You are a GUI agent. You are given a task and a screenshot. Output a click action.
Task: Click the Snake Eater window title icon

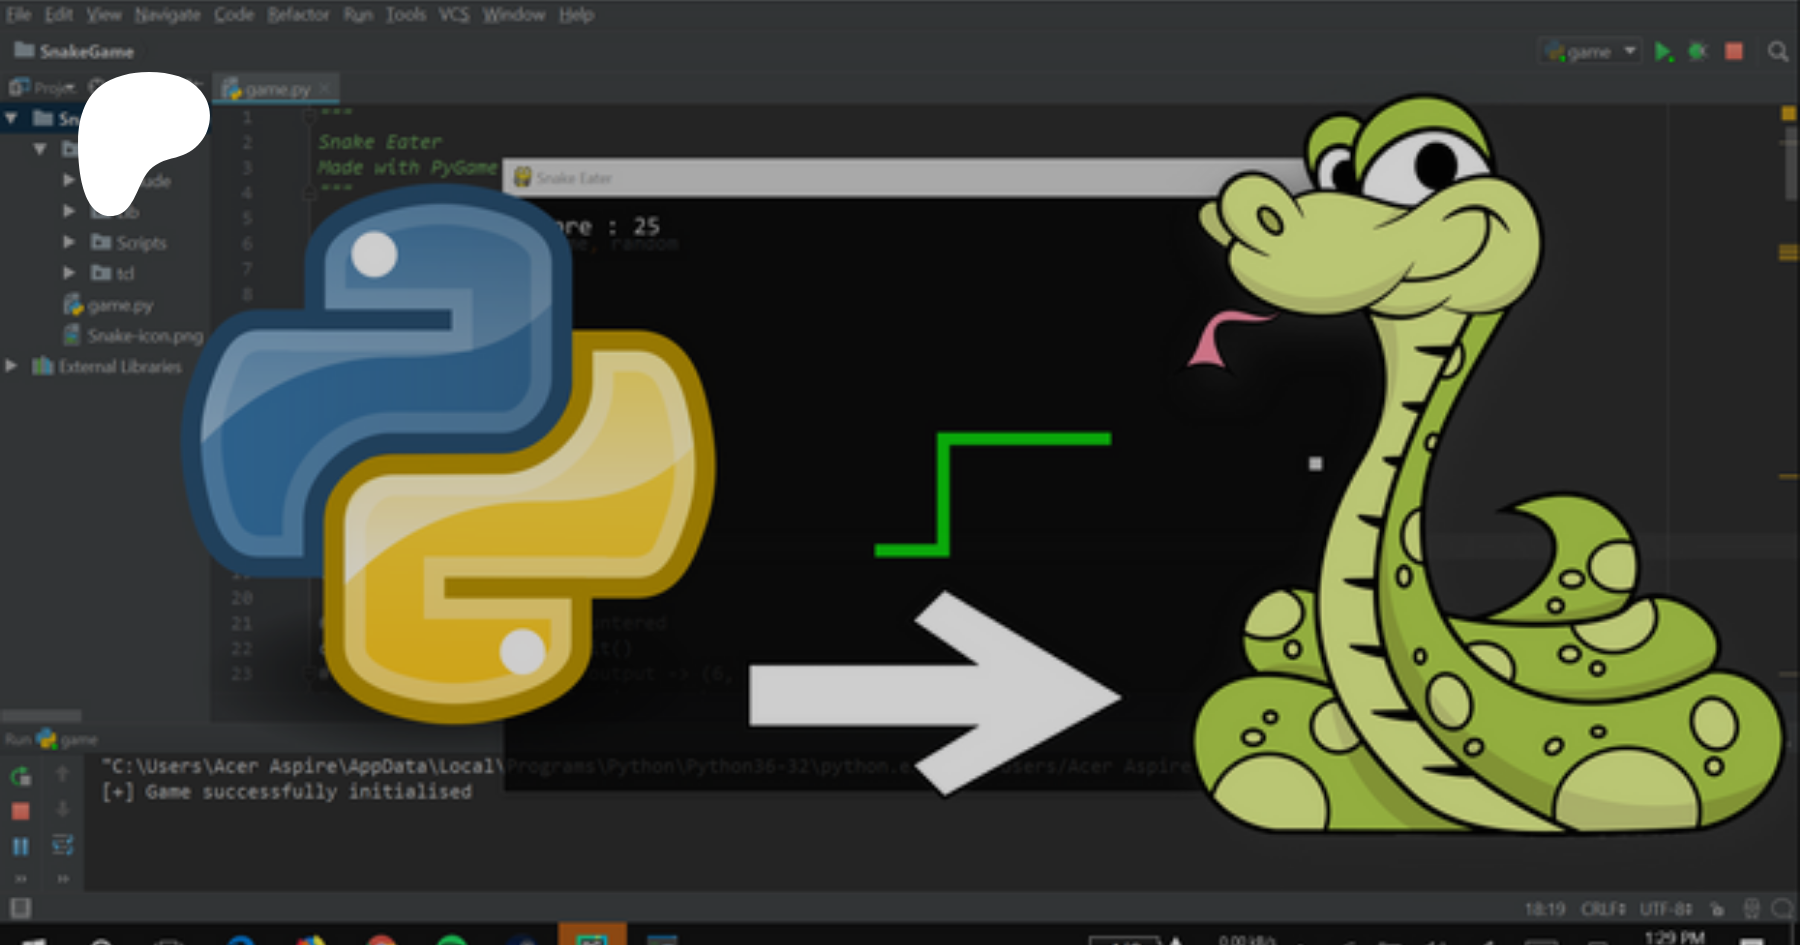click(x=522, y=177)
